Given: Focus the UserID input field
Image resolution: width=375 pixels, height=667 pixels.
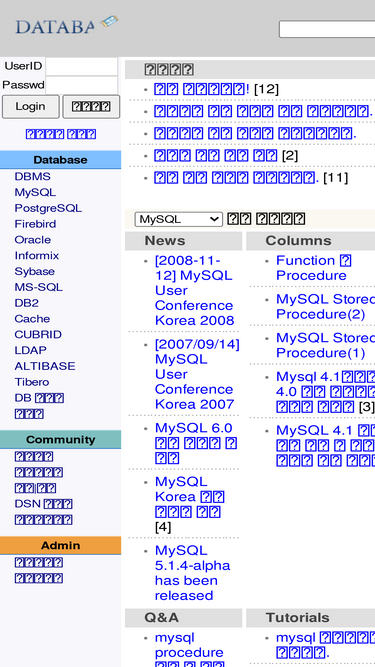Looking at the screenshot, I should coord(82,66).
